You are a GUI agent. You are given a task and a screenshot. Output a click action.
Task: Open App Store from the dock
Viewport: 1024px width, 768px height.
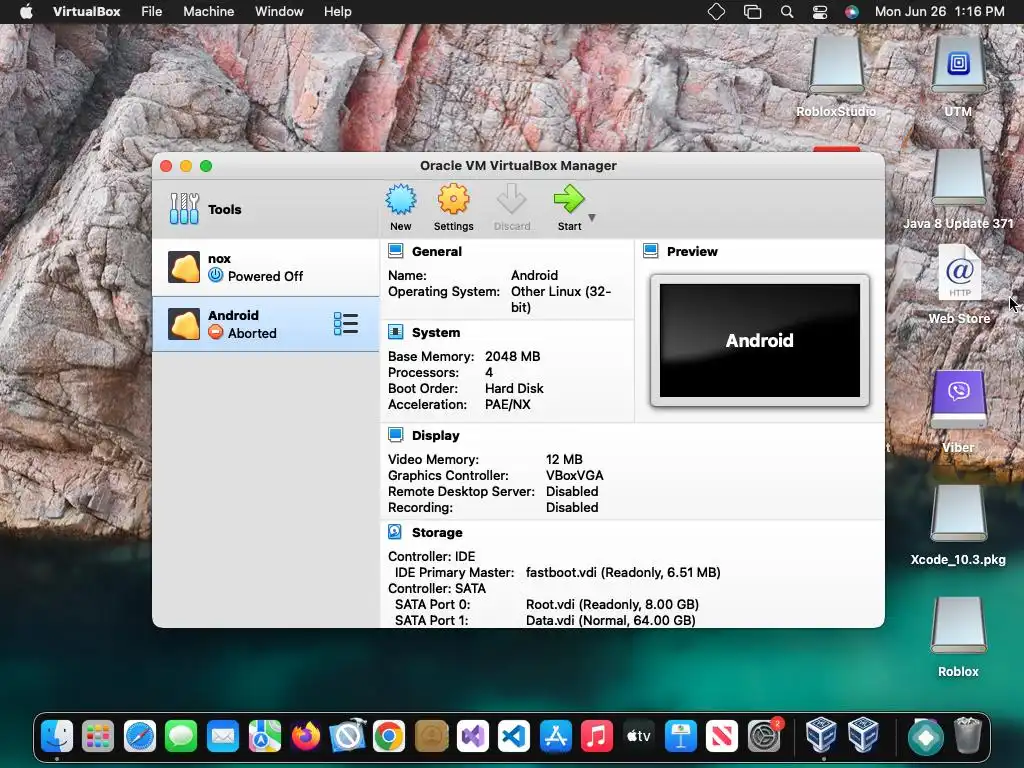point(556,736)
